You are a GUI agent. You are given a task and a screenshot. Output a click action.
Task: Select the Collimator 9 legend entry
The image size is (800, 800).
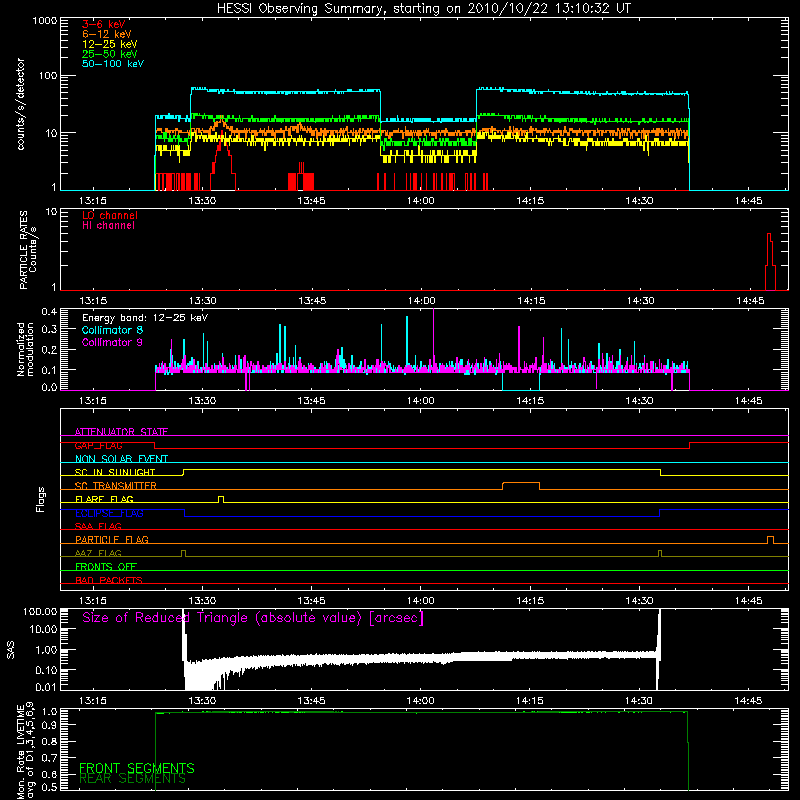click(x=112, y=342)
